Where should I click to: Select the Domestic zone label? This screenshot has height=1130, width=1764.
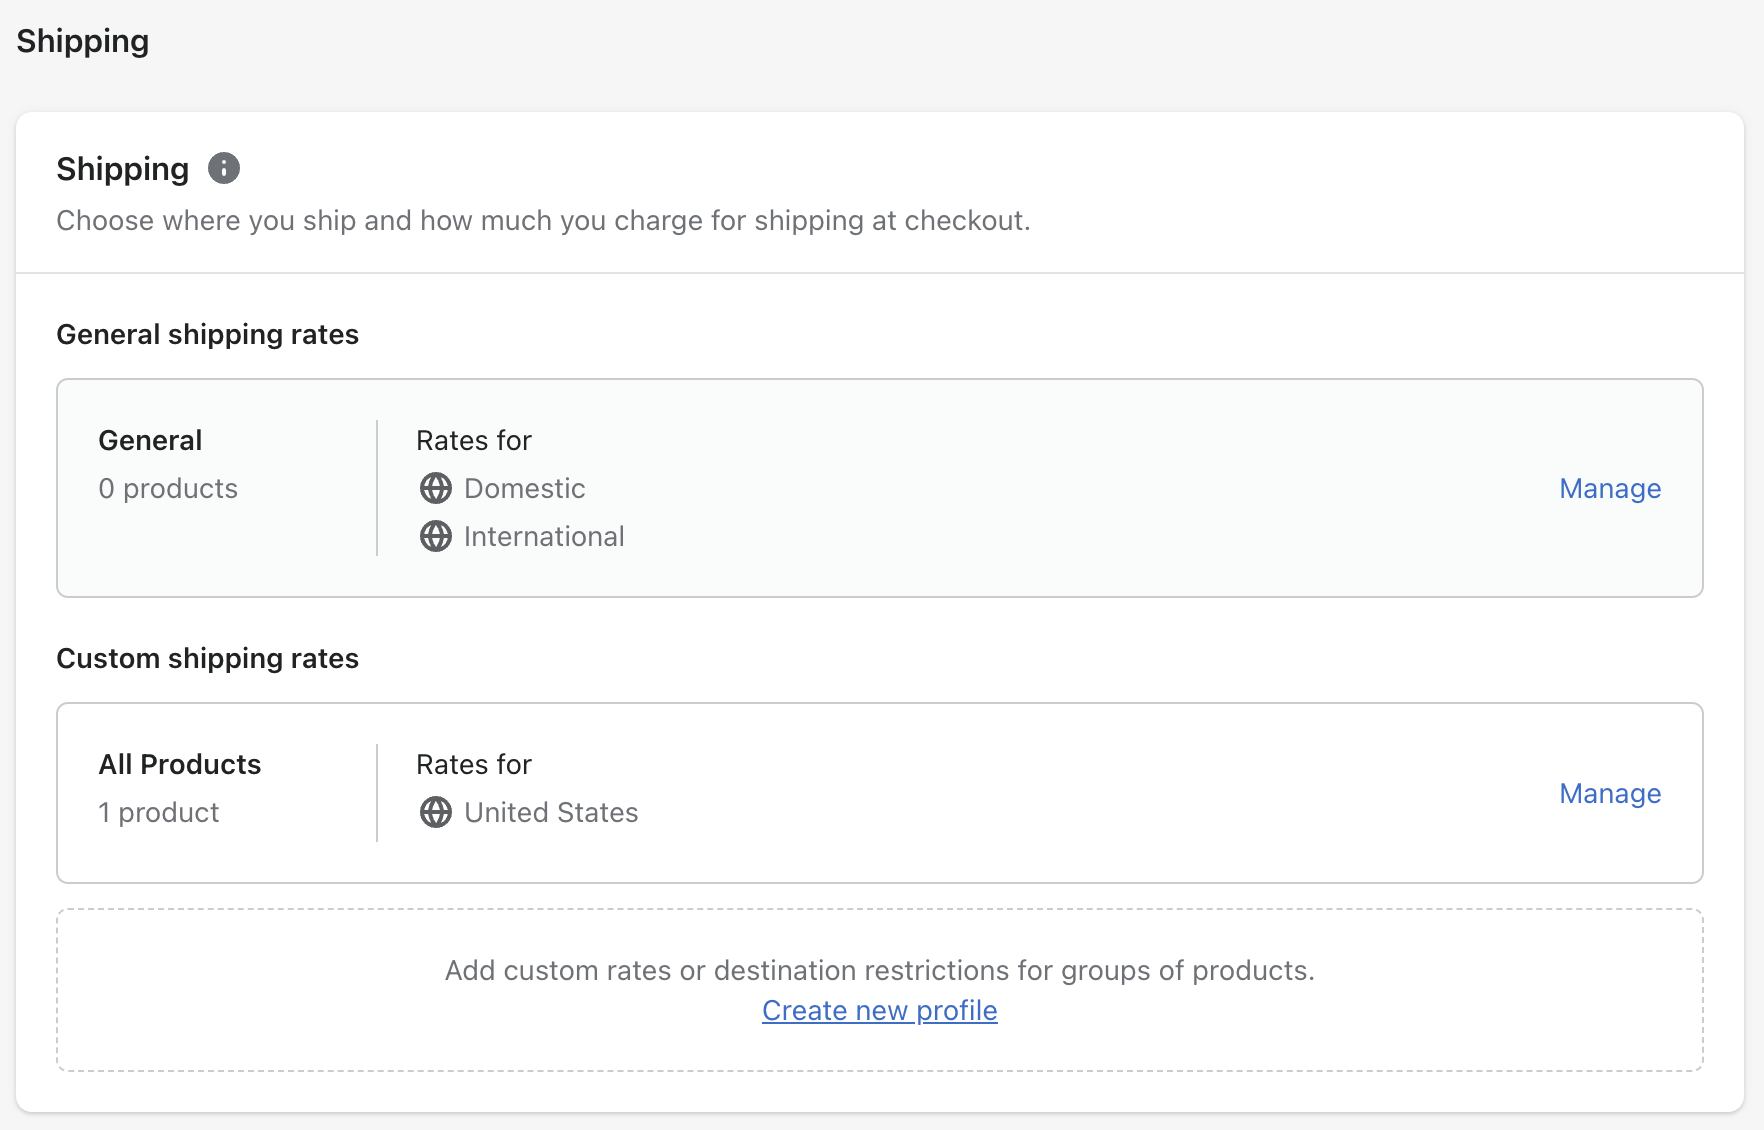point(524,488)
